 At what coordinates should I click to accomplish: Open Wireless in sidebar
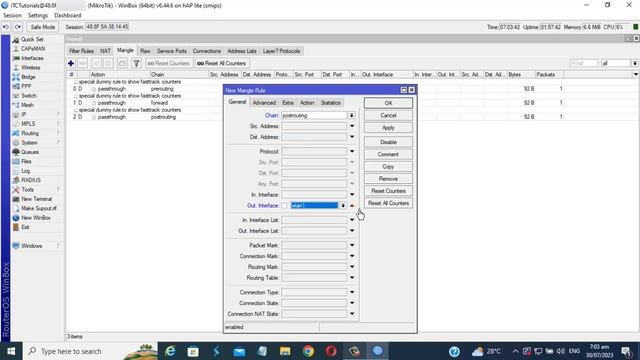click(31, 67)
